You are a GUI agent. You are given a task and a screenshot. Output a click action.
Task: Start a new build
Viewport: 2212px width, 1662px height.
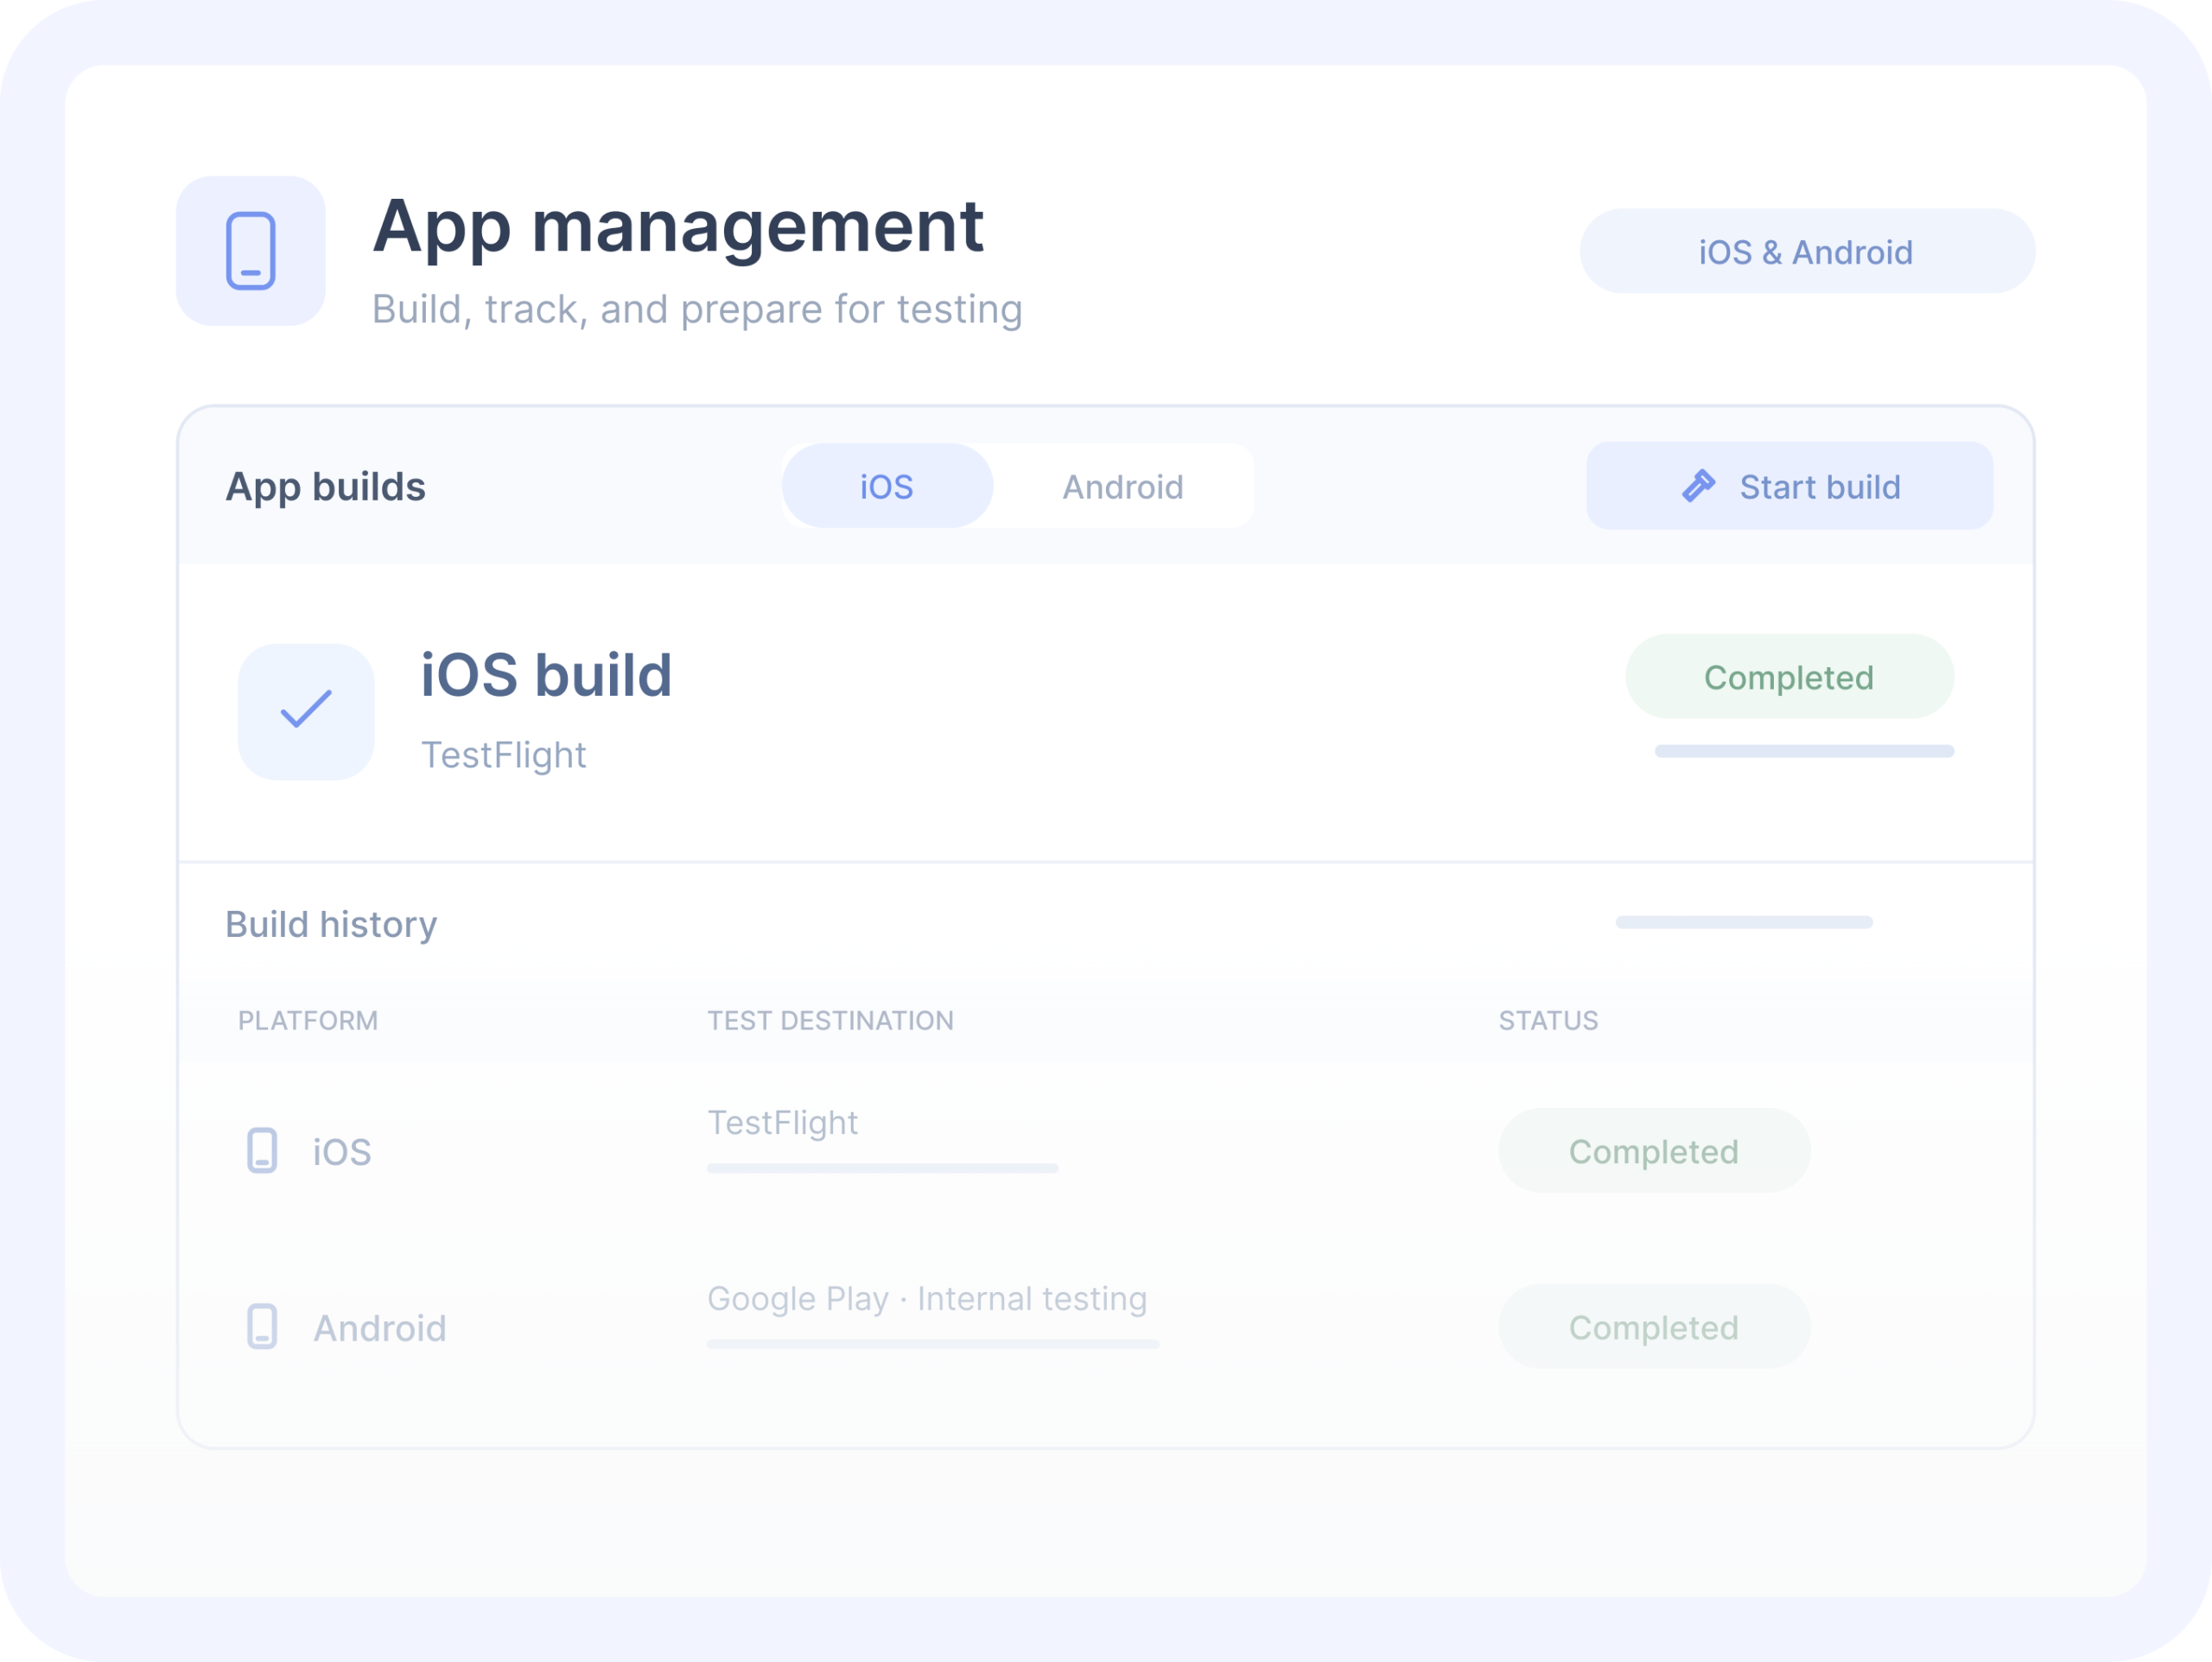click(x=1790, y=486)
